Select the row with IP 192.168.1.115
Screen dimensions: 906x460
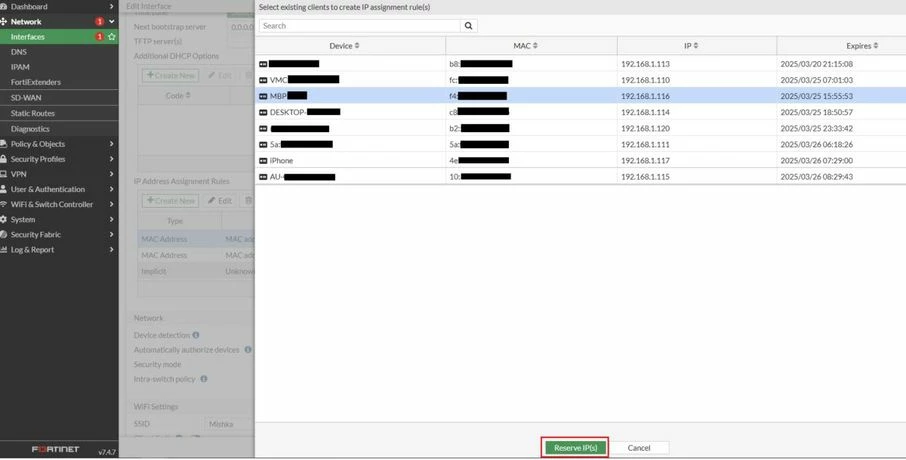click(x=581, y=177)
